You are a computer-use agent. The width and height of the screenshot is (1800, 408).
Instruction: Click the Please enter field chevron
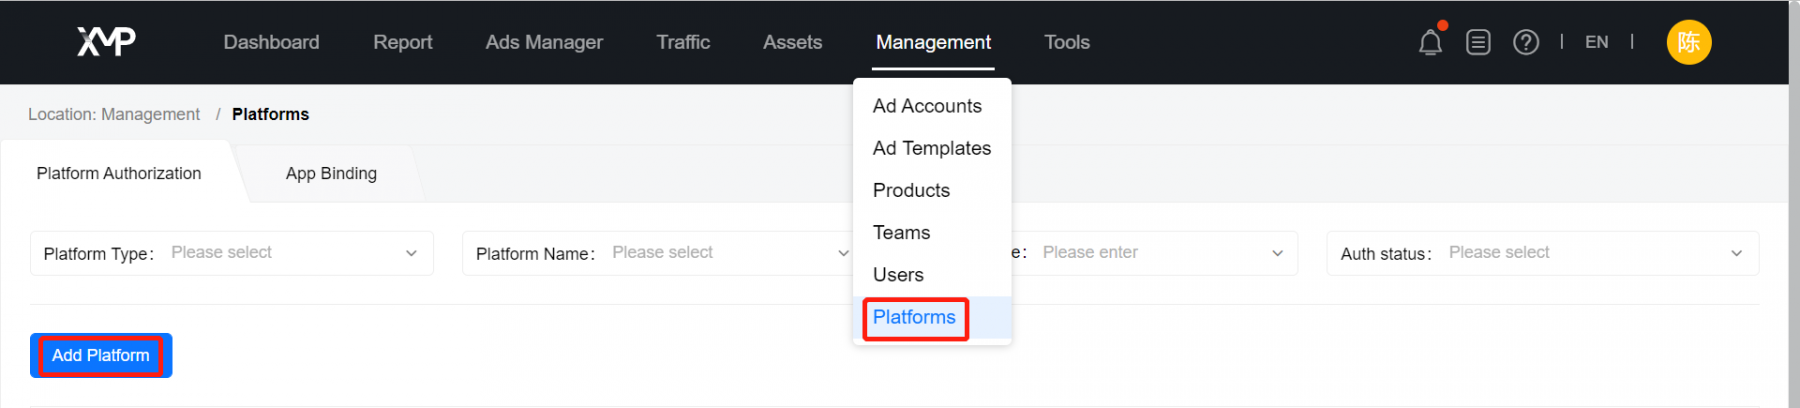pos(1277,253)
